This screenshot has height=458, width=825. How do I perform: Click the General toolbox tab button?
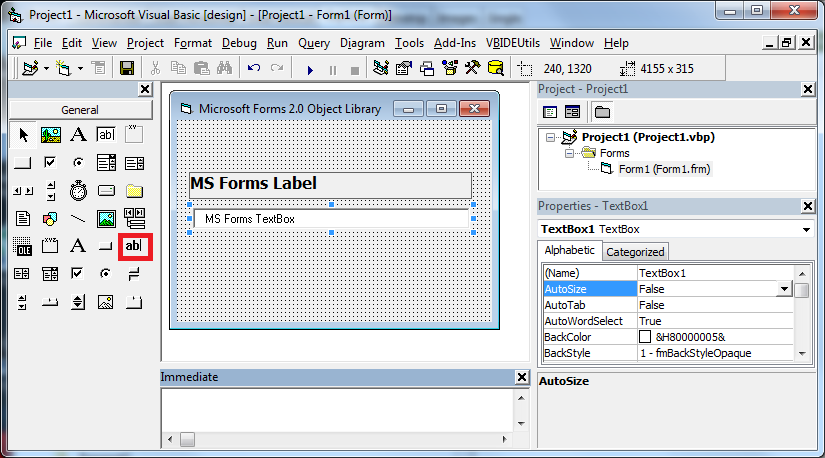pos(79,110)
